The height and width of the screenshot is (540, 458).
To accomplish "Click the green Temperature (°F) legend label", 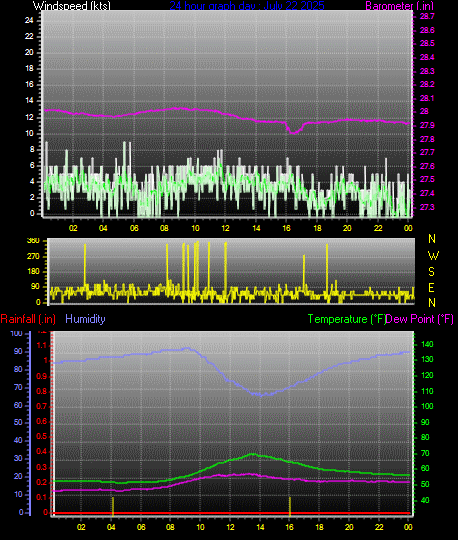I will [x=346, y=319].
